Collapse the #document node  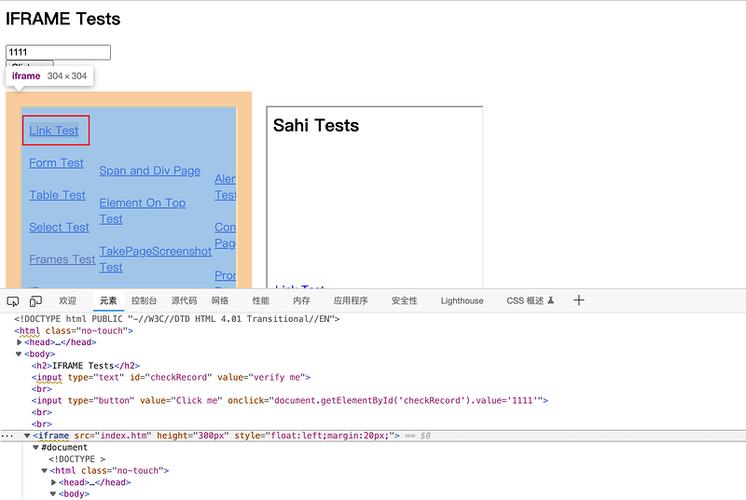36,447
